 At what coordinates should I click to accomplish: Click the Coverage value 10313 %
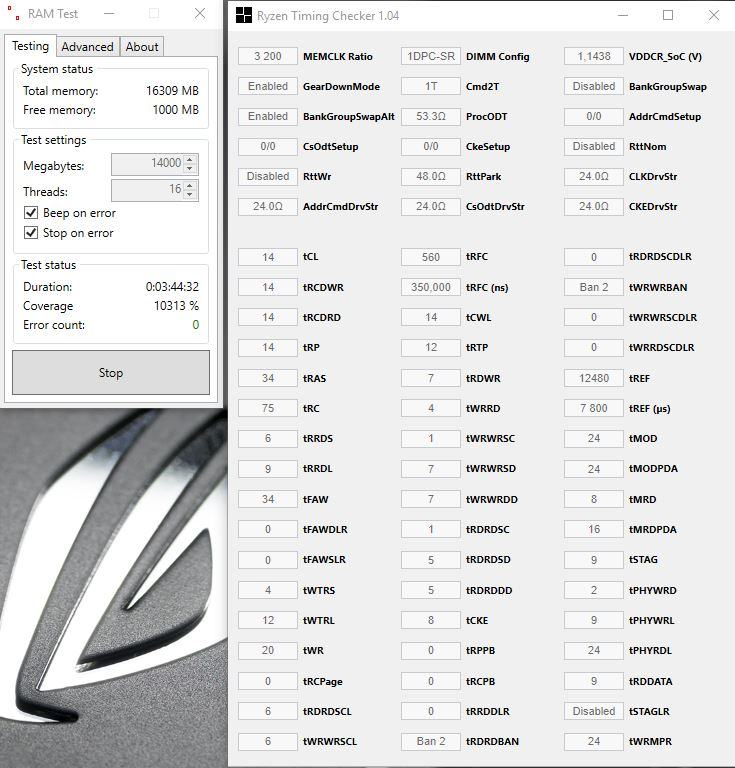[x=176, y=306]
